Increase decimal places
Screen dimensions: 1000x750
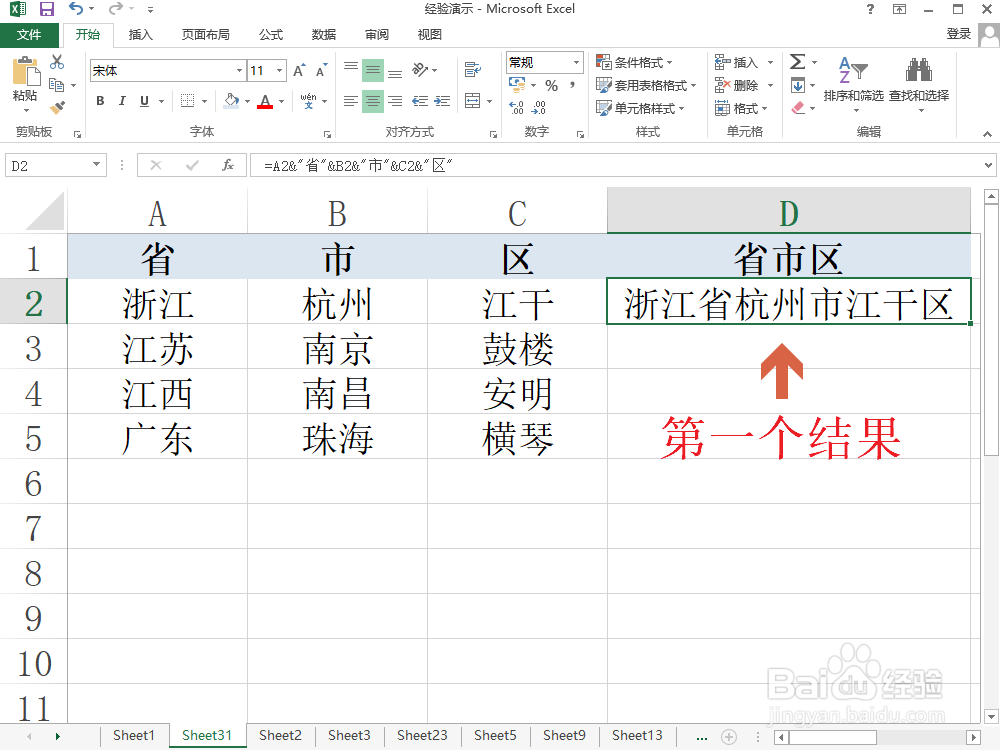pos(517,108)
